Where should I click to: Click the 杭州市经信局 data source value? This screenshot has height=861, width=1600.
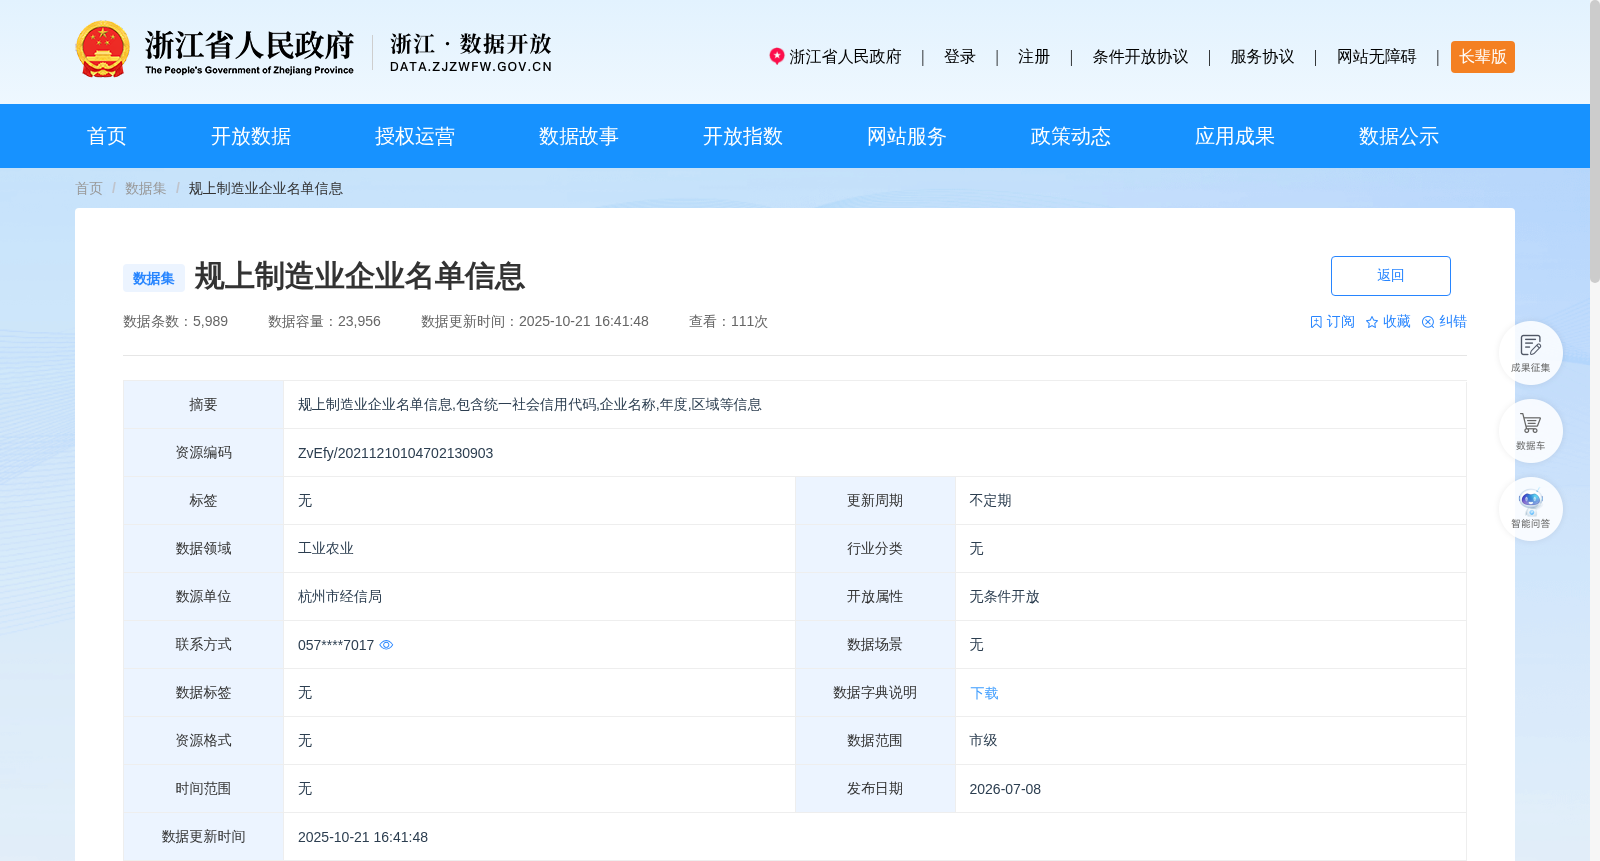[340, 597]
